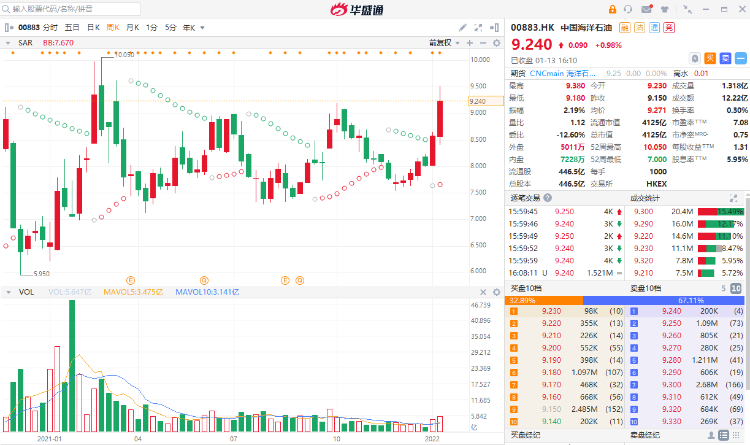Close the VOL indicator panel
Viewport: 750px width, 445px height.
(x=483, y=292)
